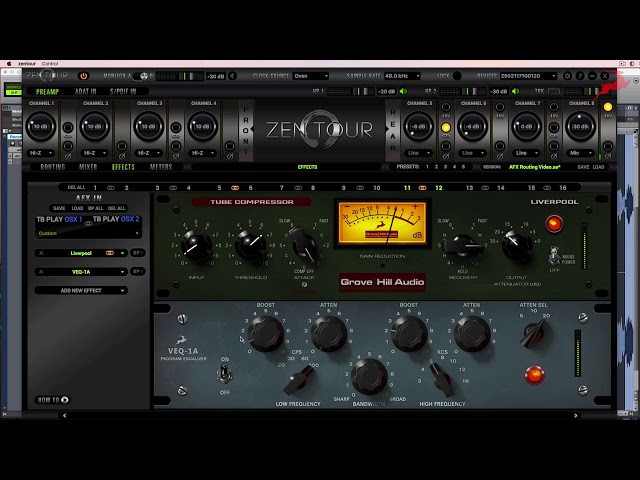Click the Channel 1 phase invert symbol
640x480 pixels.
[68, 156]
